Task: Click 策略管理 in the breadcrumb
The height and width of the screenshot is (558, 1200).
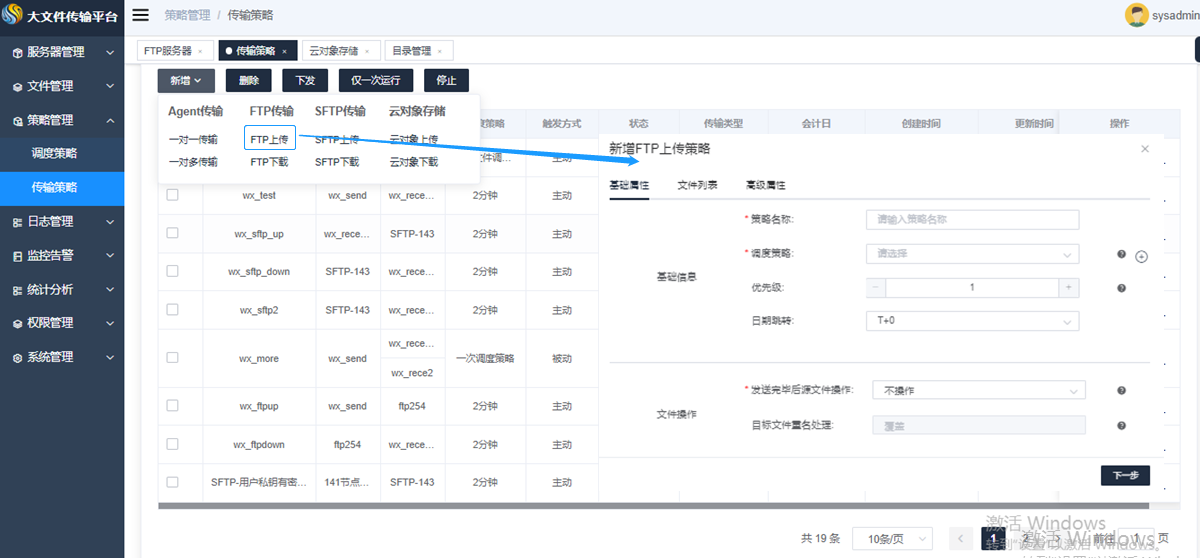Action: (x=187, y=16)
